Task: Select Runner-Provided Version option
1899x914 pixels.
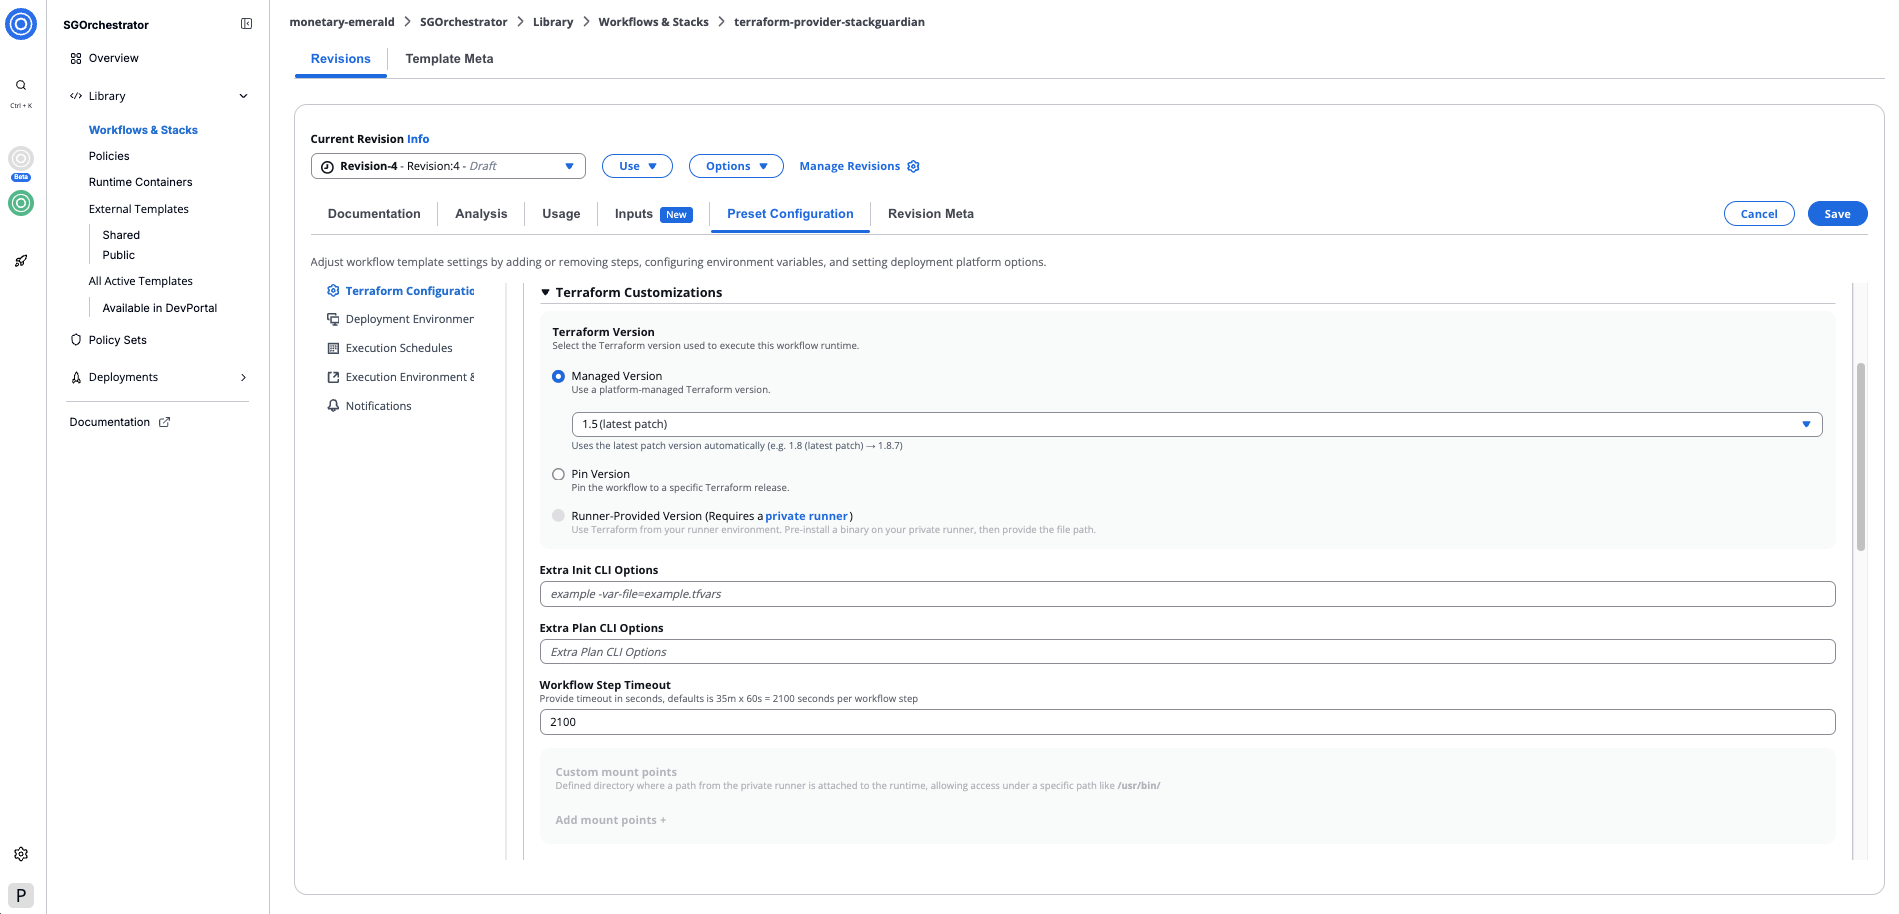Action: coord(558,515)
